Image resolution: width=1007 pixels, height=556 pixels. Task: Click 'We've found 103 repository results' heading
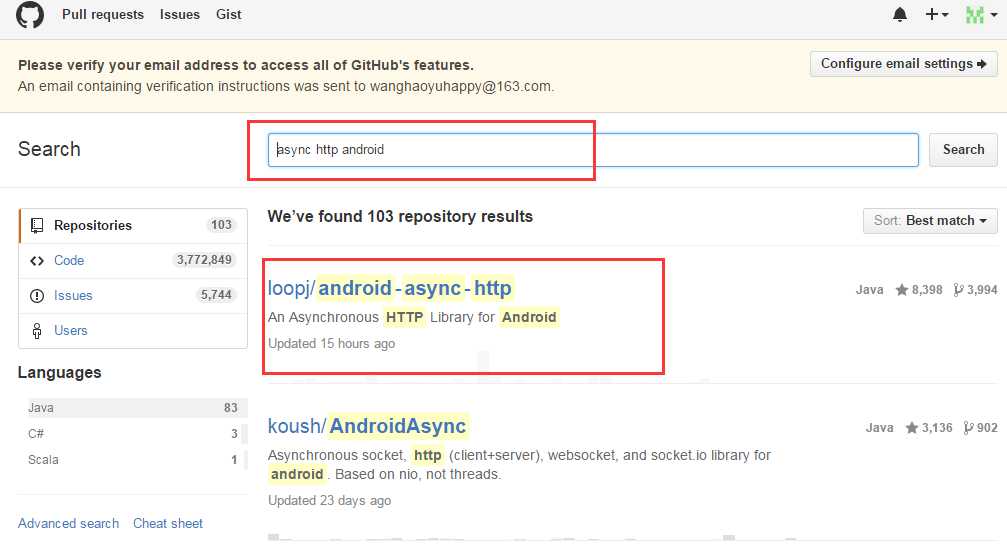point(400,216)
